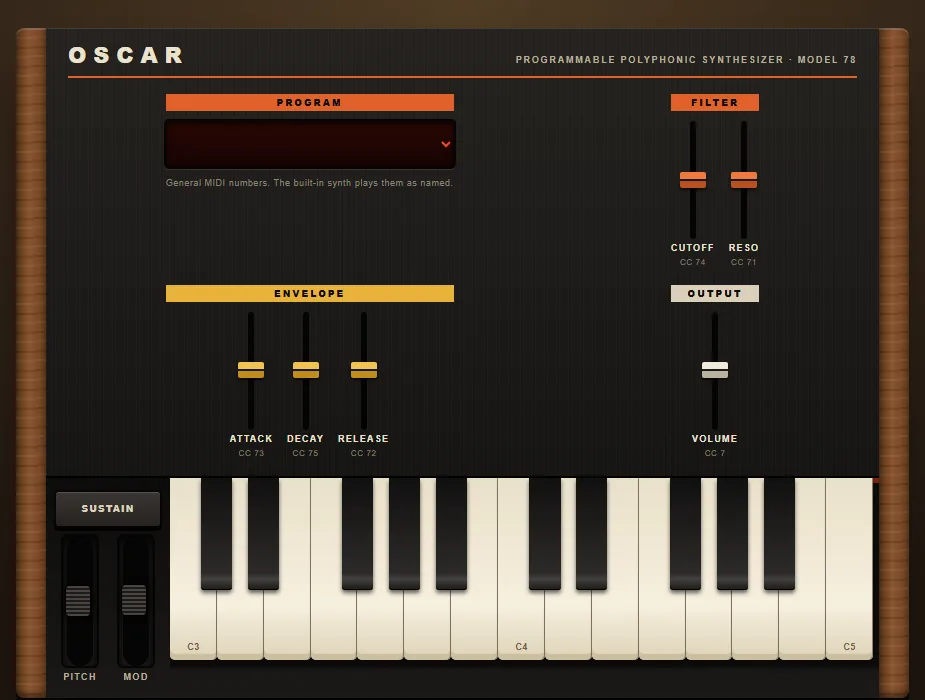The width and height of the screenshot is (925, 700).
Task: Play the C3 white key
Action: (193, 625)
